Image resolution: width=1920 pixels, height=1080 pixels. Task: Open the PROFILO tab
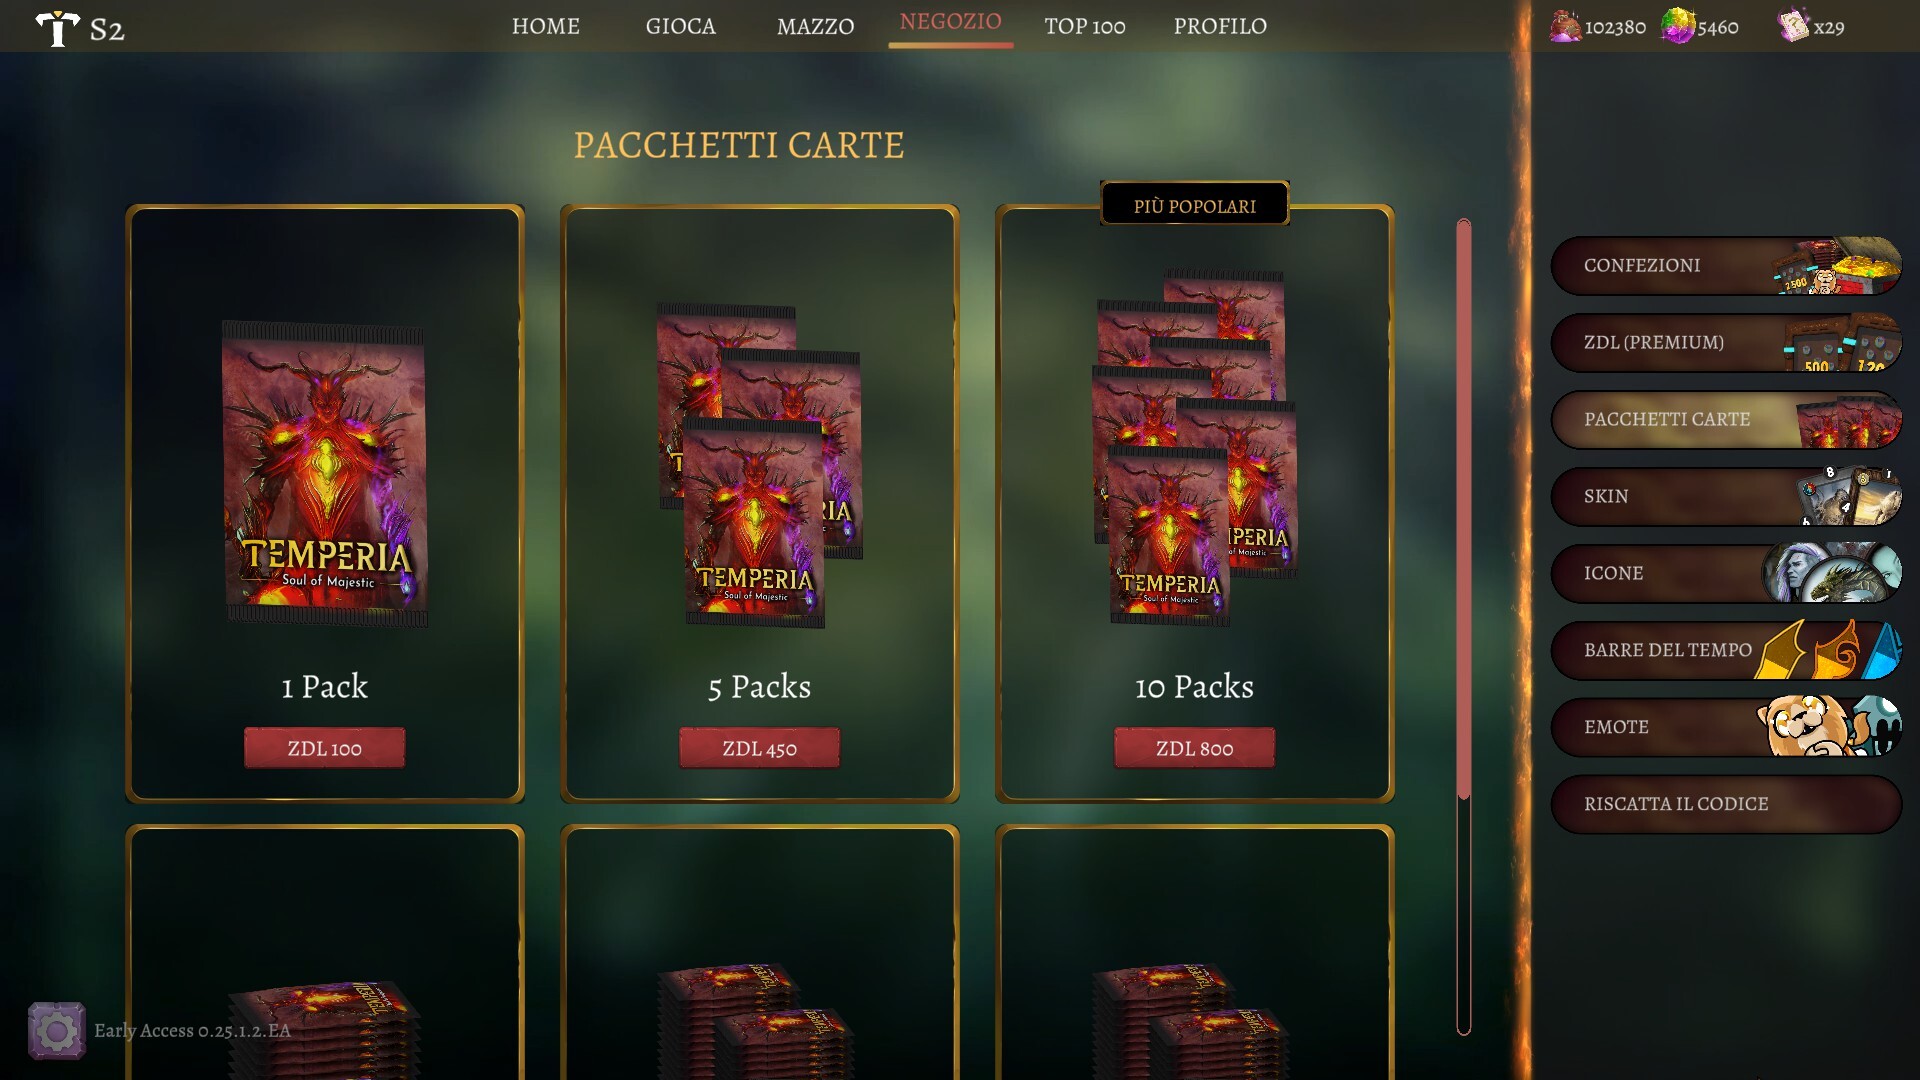coord(1220,26)
